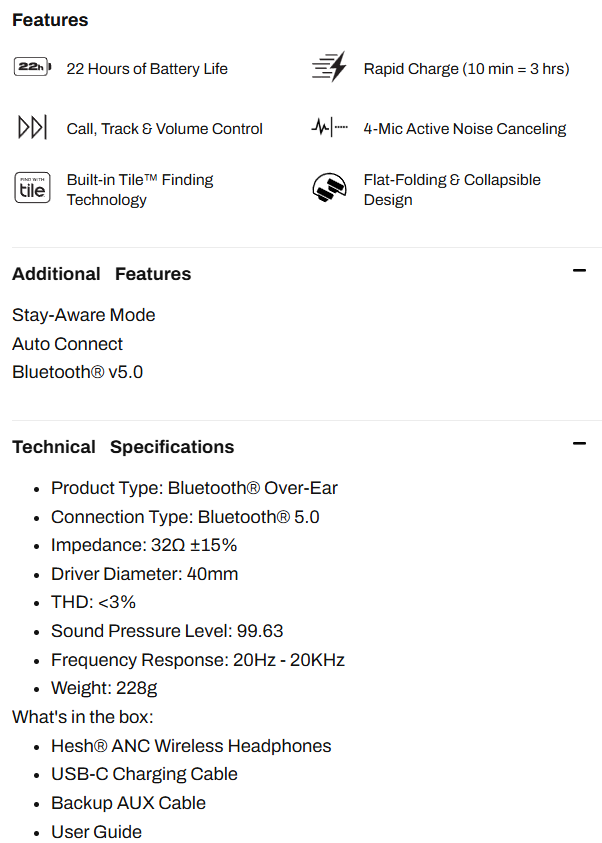Click the Stay-Aware Mode item
The width and height of the screenshot is (602, 843).
[84, 315]
